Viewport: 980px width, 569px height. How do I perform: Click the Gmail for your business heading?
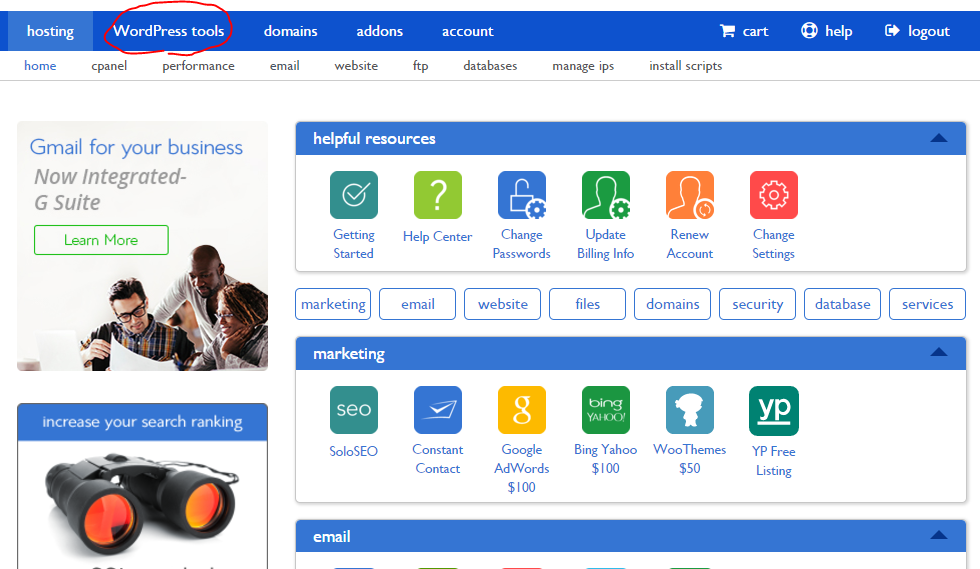click(x=136, y=148)
